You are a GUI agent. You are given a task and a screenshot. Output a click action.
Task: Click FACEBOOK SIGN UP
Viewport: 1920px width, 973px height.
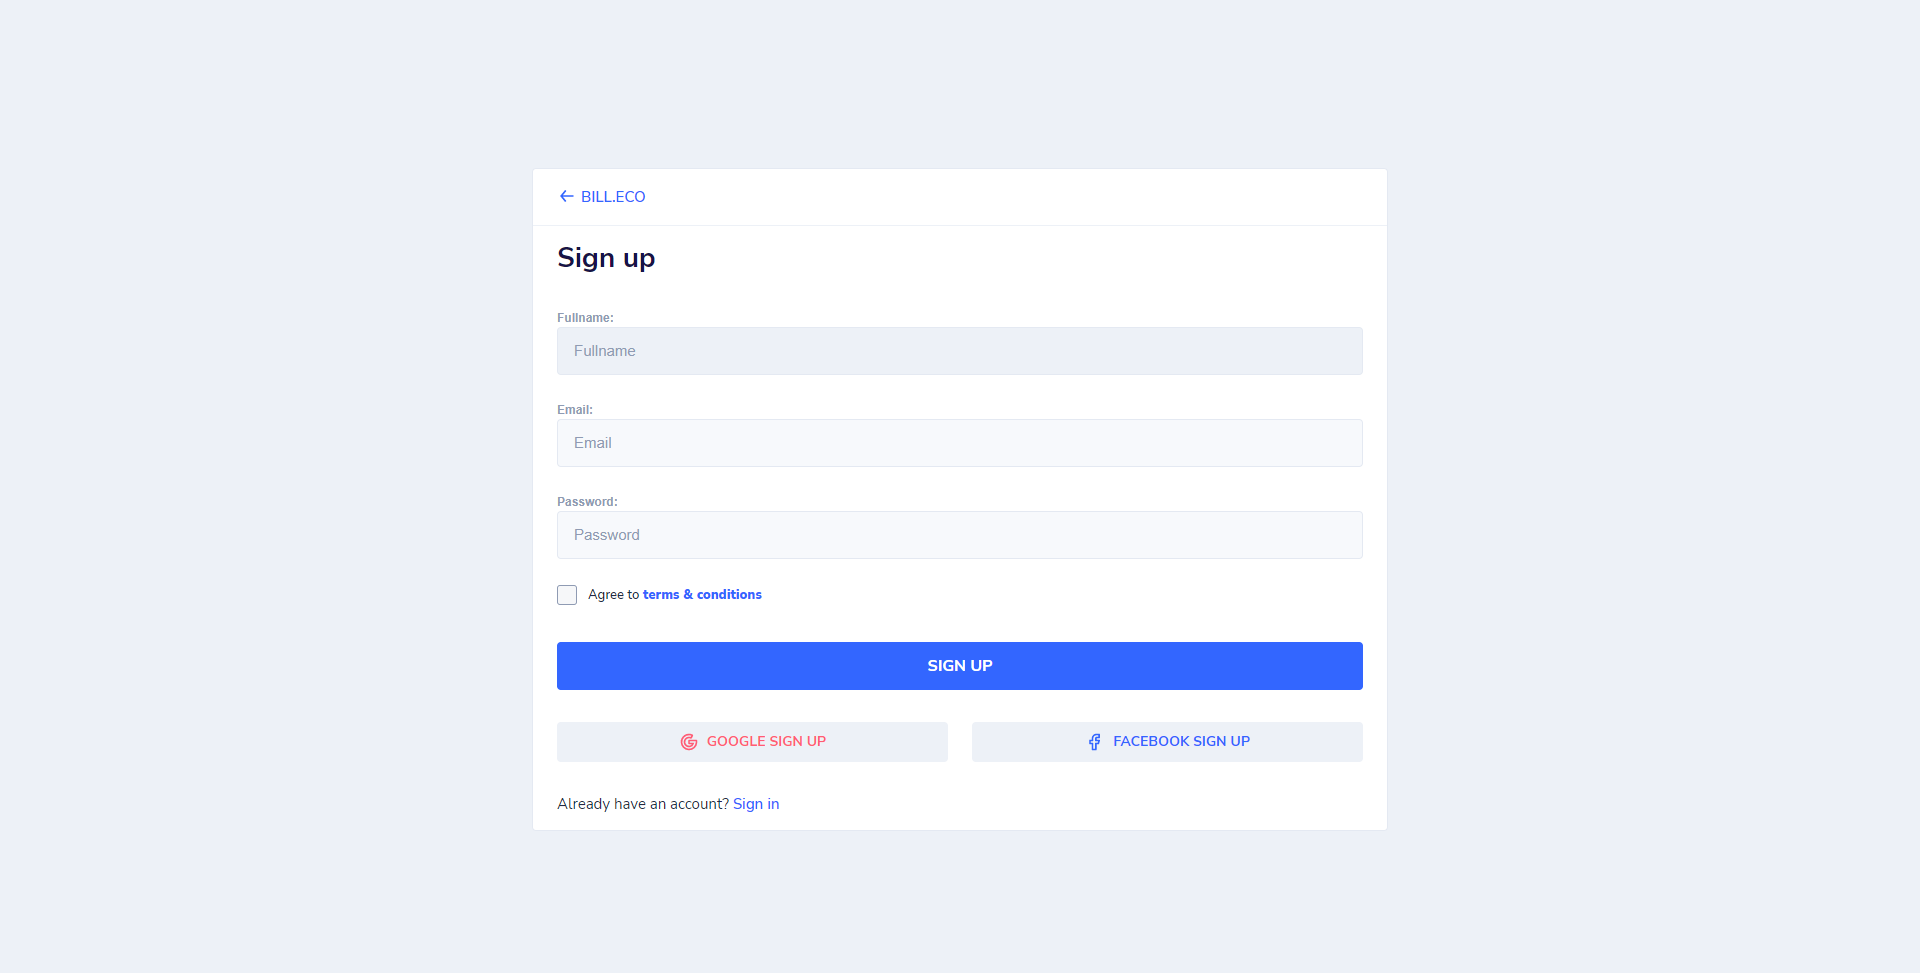click(1166, 741)
